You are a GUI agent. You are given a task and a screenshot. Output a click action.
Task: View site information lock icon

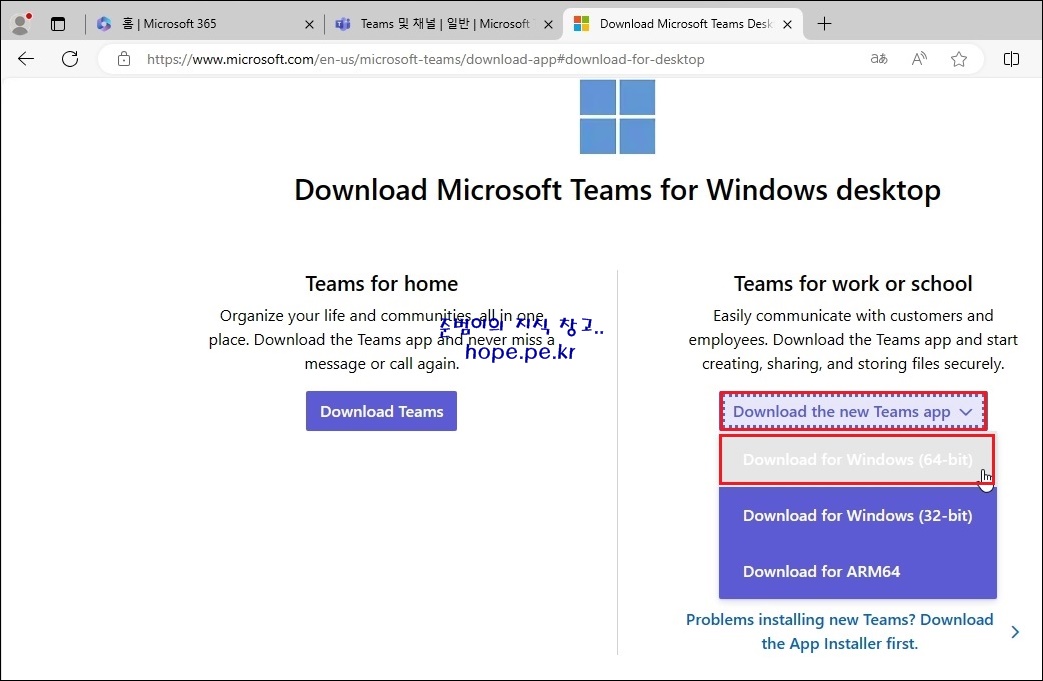tap(124, 59)
